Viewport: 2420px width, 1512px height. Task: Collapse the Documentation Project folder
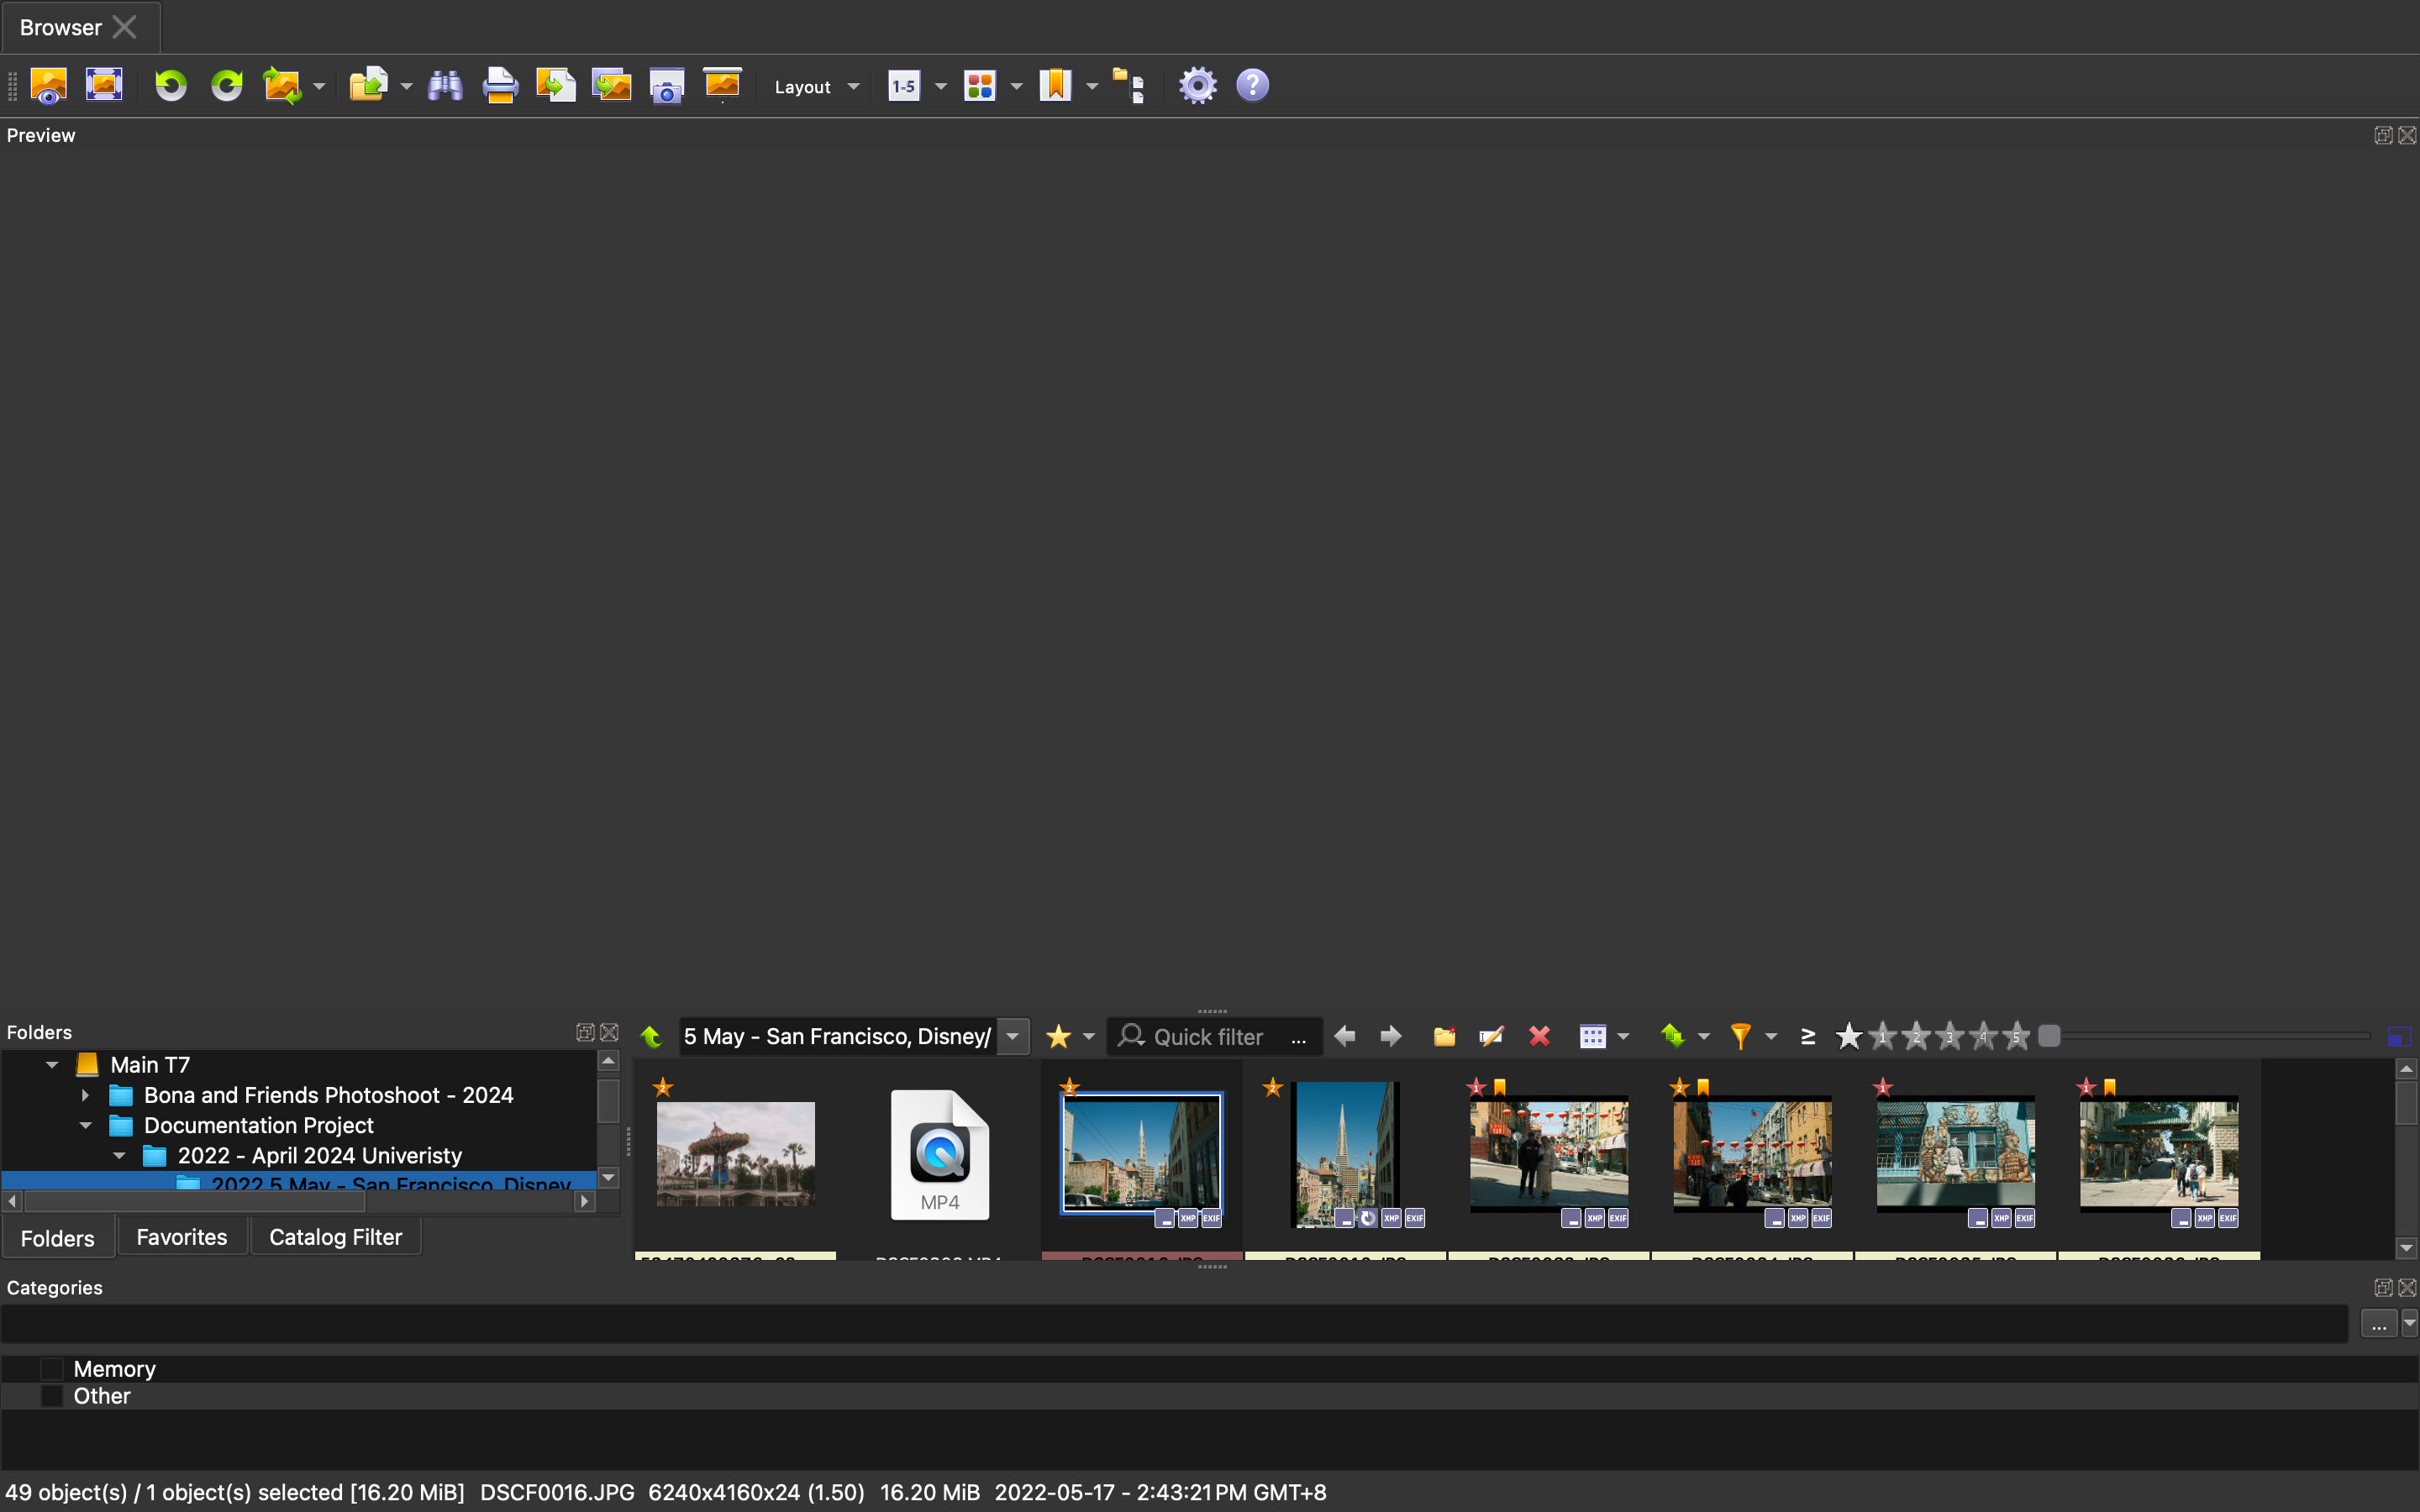point(86,1126)
